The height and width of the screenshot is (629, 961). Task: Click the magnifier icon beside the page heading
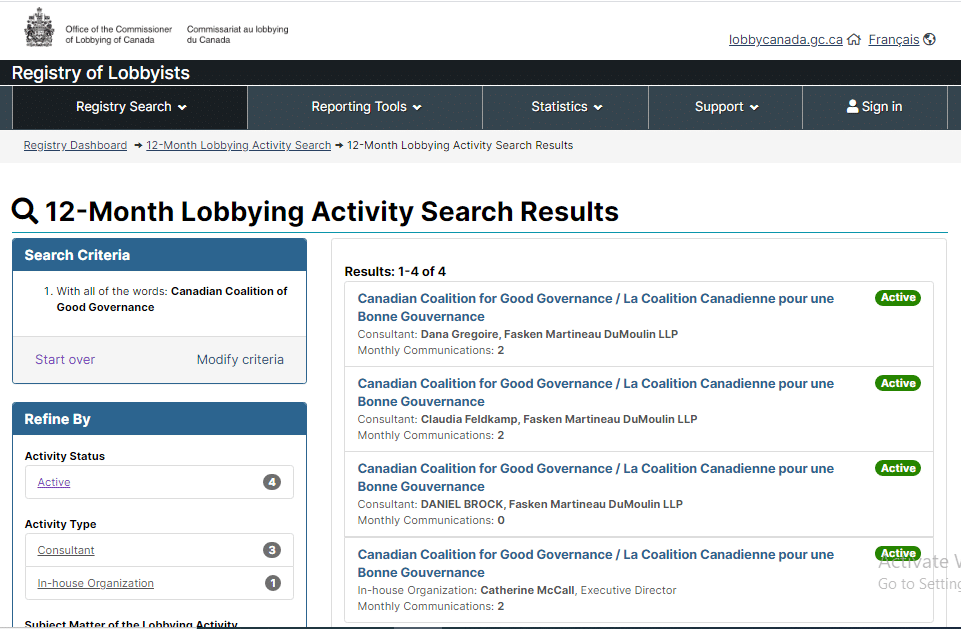tap(25, 211)
